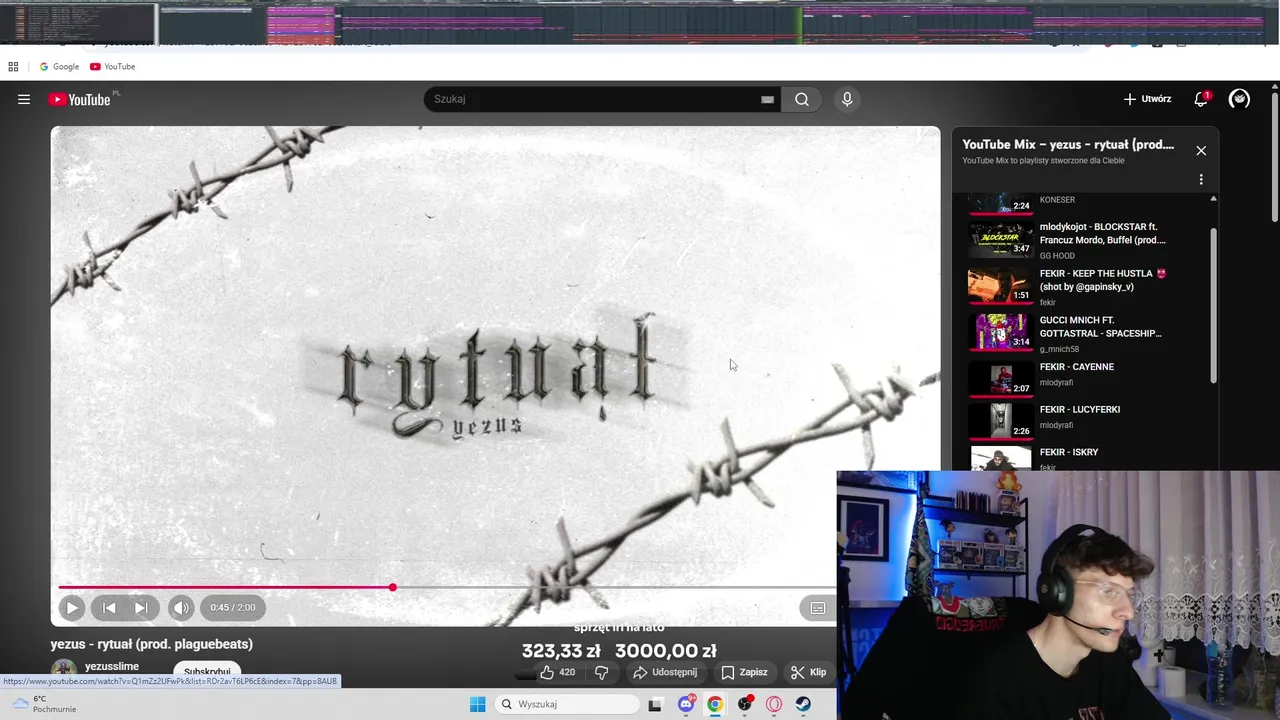Open Steam from the taskbar
This screenshot has width=1280, height=720.
point(803,704)
